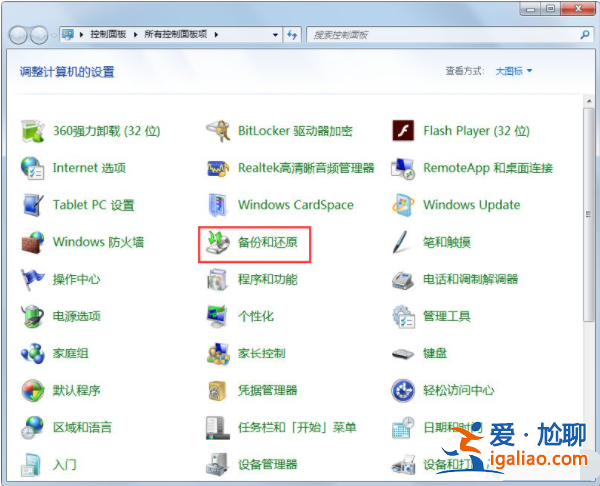Select the 控制面板 breadcrumb segment
Viewport: 600px width, 486px height.
[x=108, y=34]
